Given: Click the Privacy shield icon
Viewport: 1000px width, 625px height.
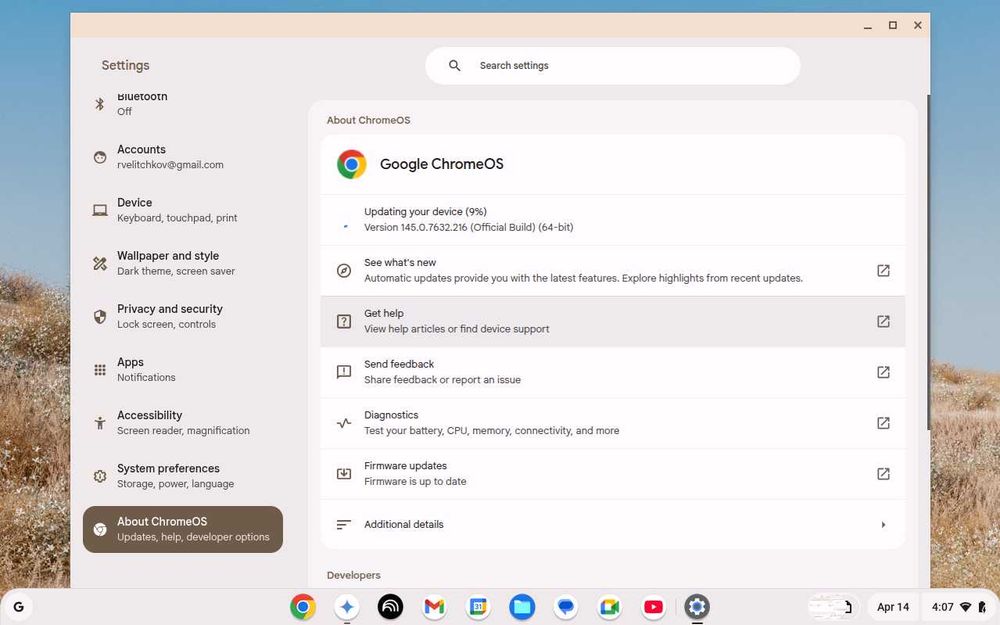Looking at the screenshot, I should pyautogui.click(x=100, y=316).
